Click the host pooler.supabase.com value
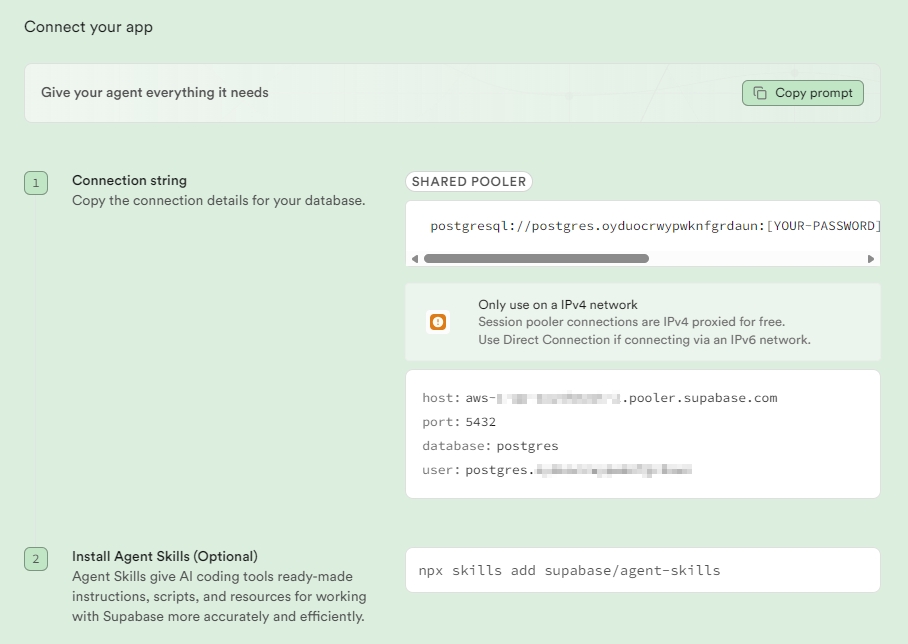 click(x=621, y=398)
